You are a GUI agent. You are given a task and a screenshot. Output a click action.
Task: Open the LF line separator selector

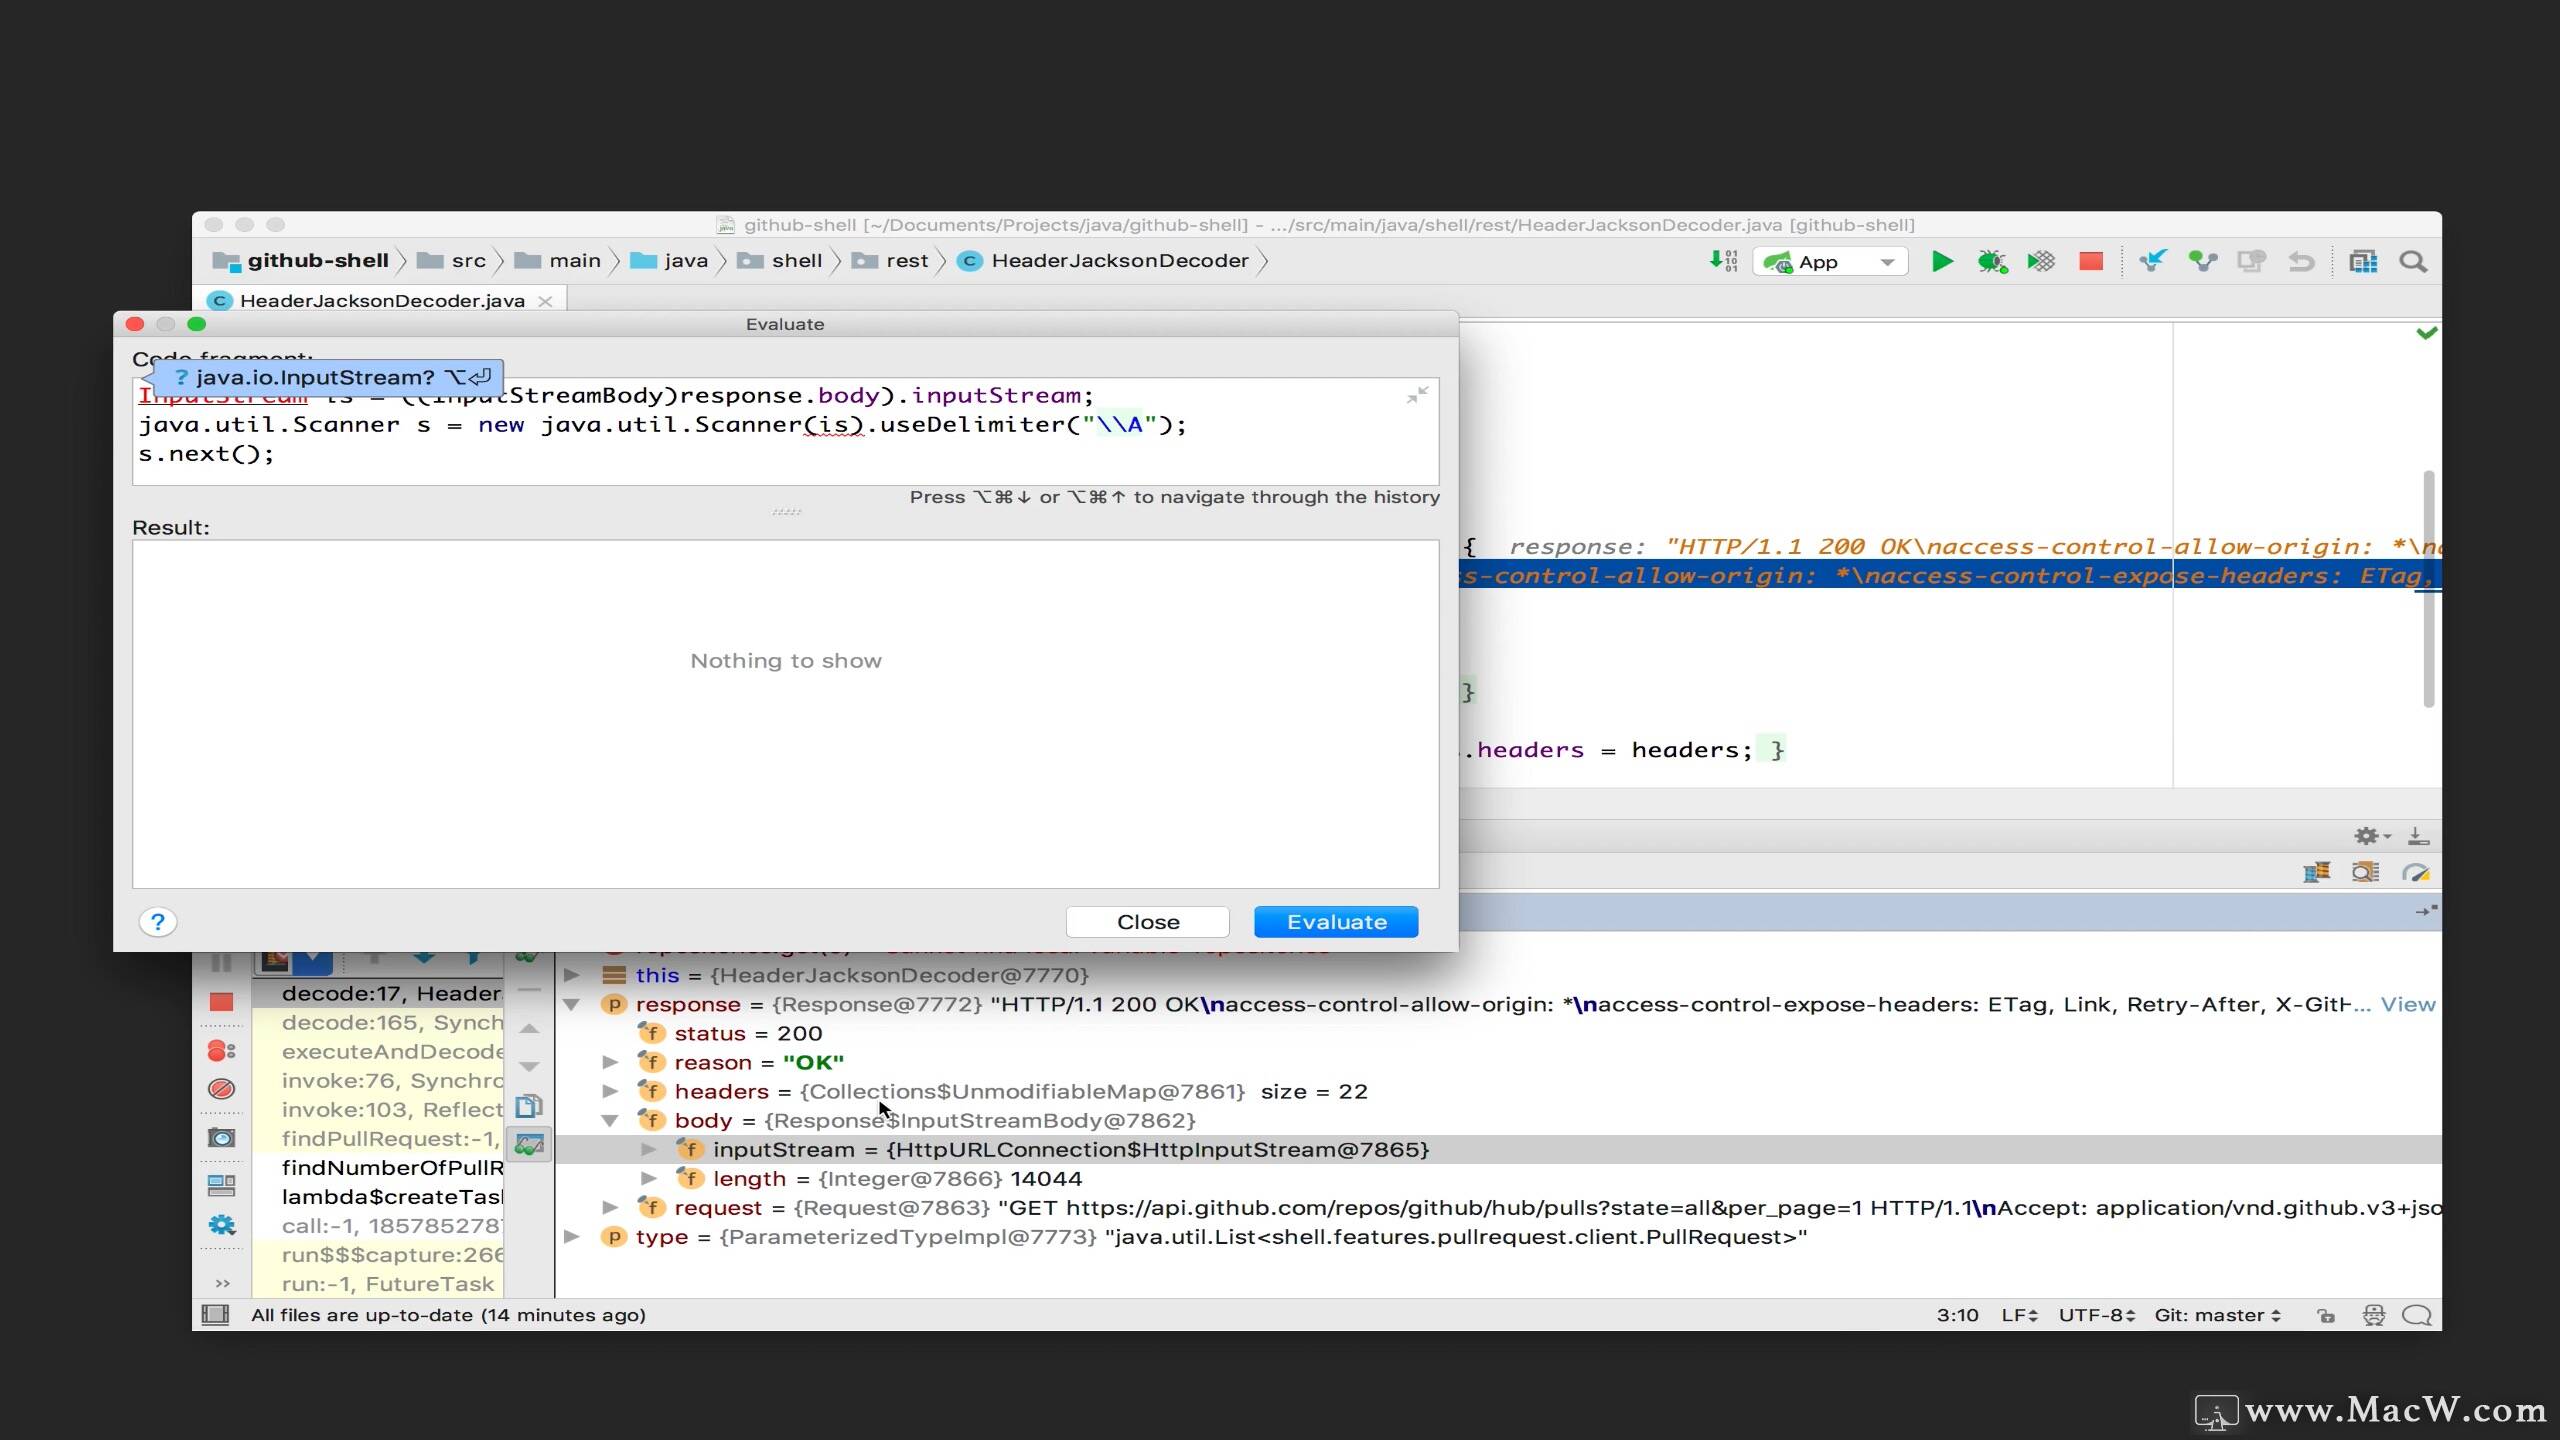coord(2019,1316)
